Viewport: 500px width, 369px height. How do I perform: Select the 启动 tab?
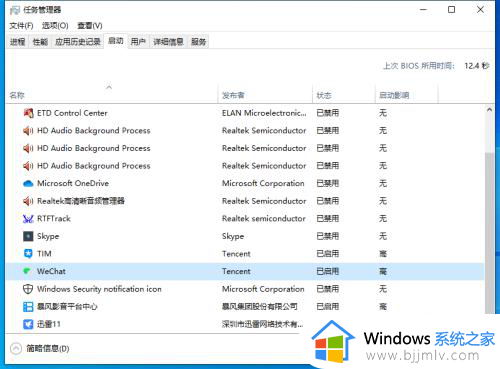pos(116,41)
